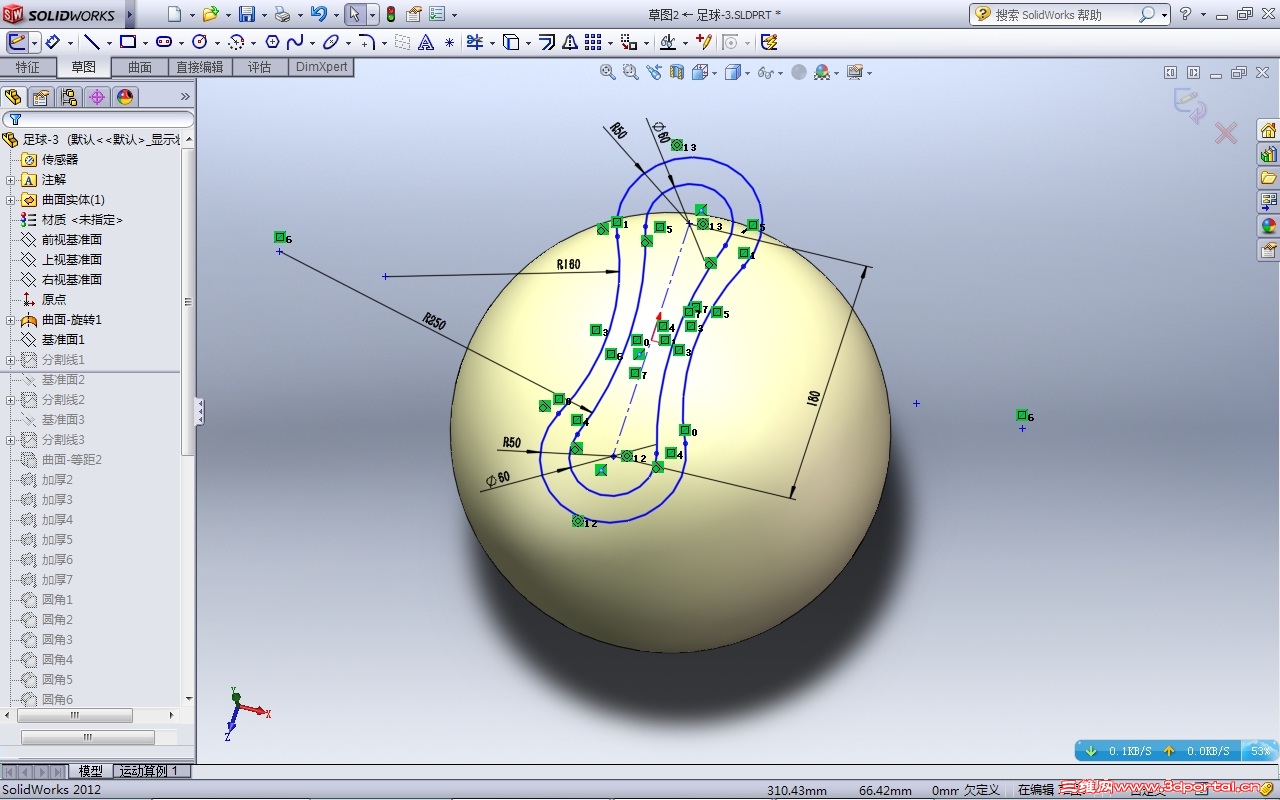The width and height of the screenshot is (1280, 800).
Task: Click the Save icon
Action: [247, 14]
